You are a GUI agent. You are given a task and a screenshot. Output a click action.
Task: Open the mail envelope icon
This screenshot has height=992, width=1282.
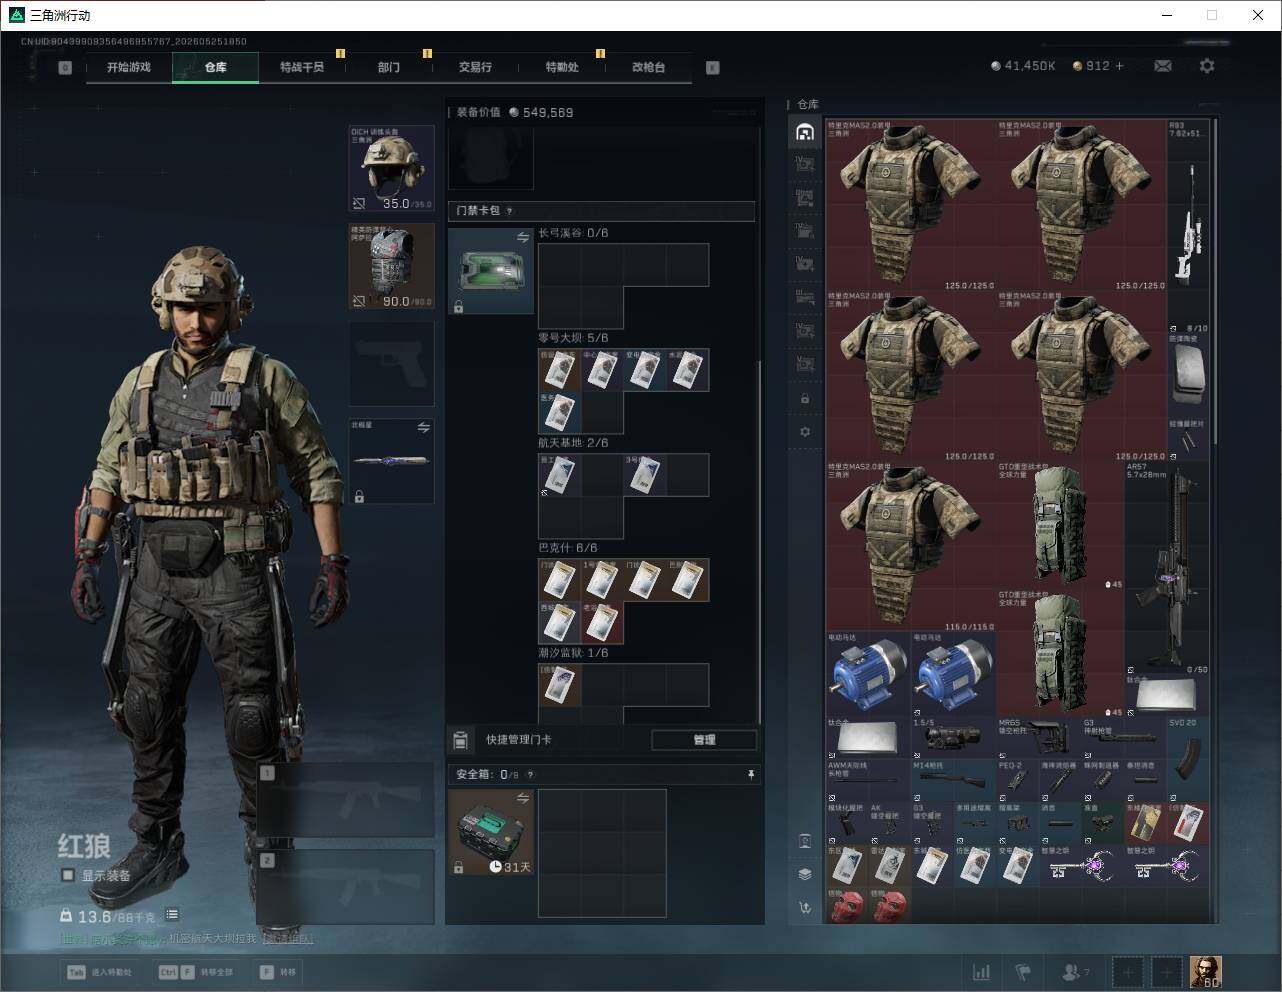point(1163,66)
